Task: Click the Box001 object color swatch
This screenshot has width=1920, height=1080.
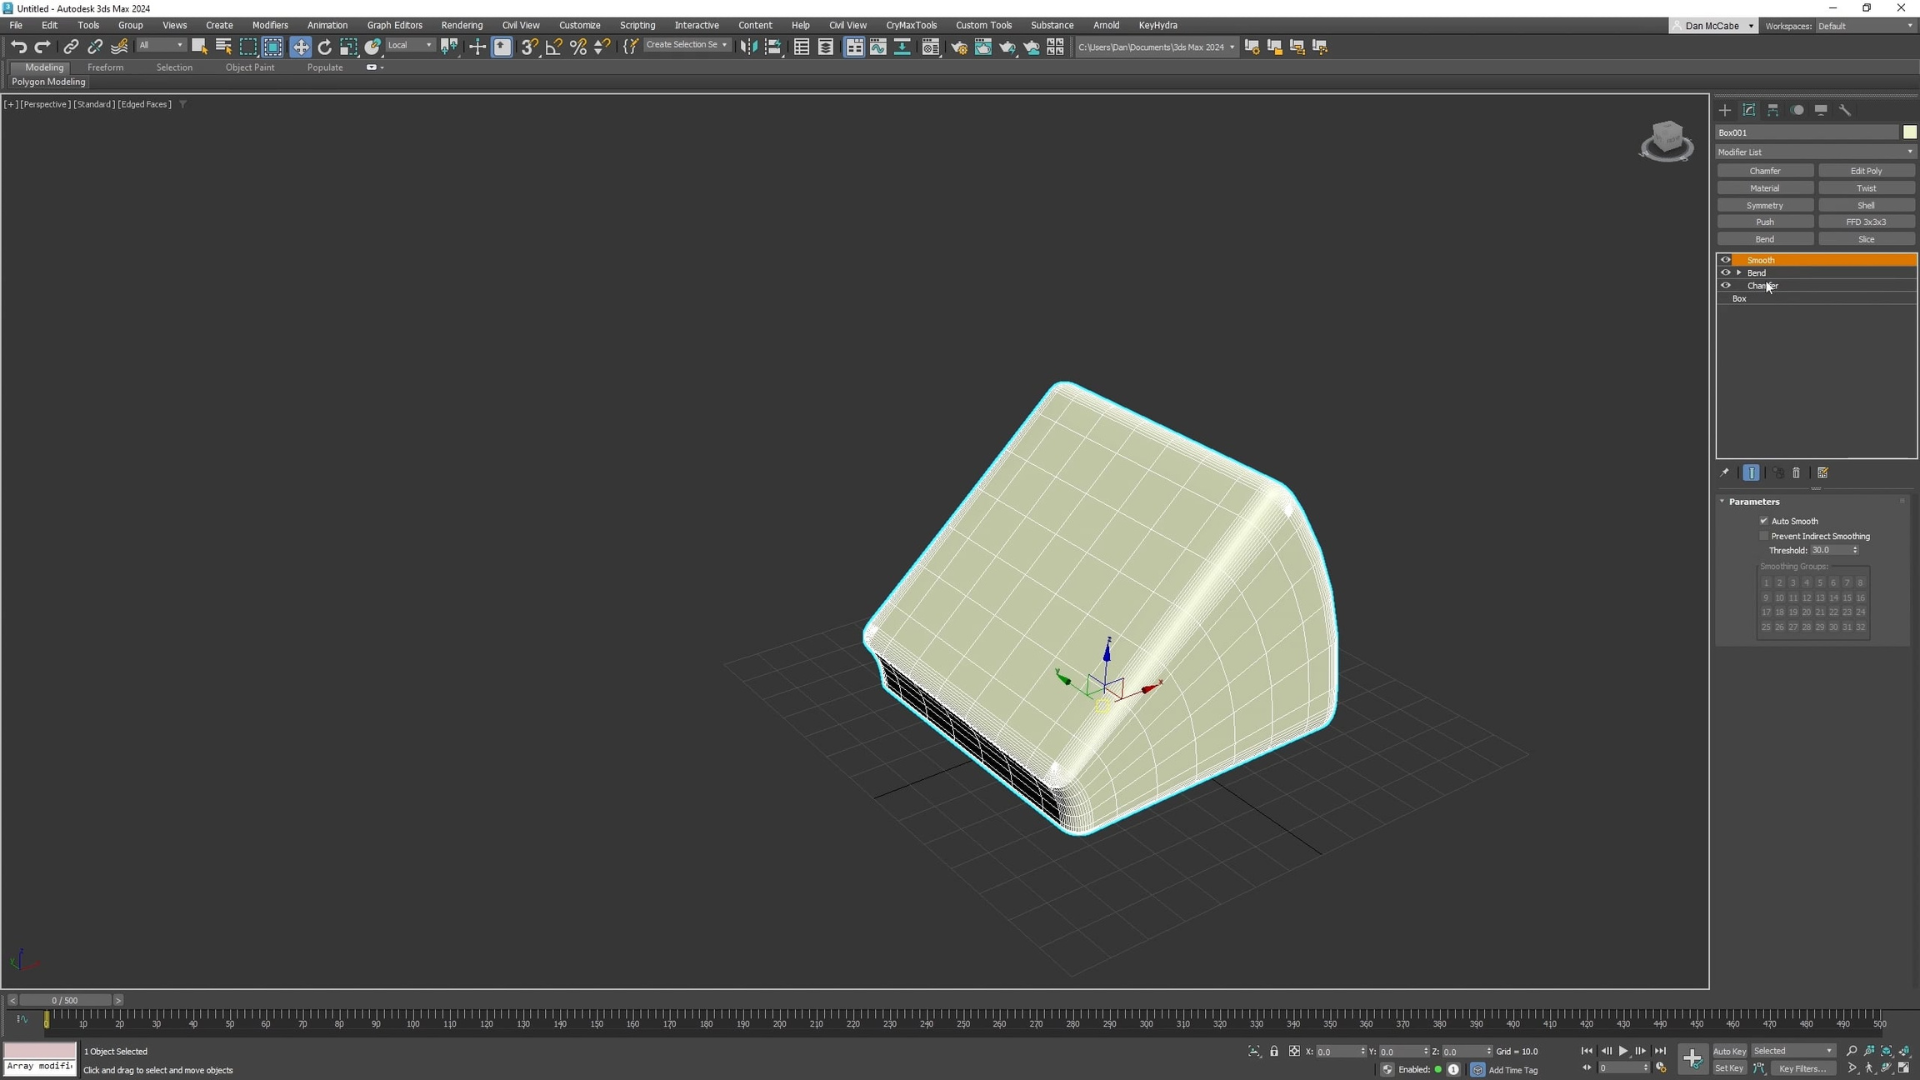Action: tap(1909, 132)
